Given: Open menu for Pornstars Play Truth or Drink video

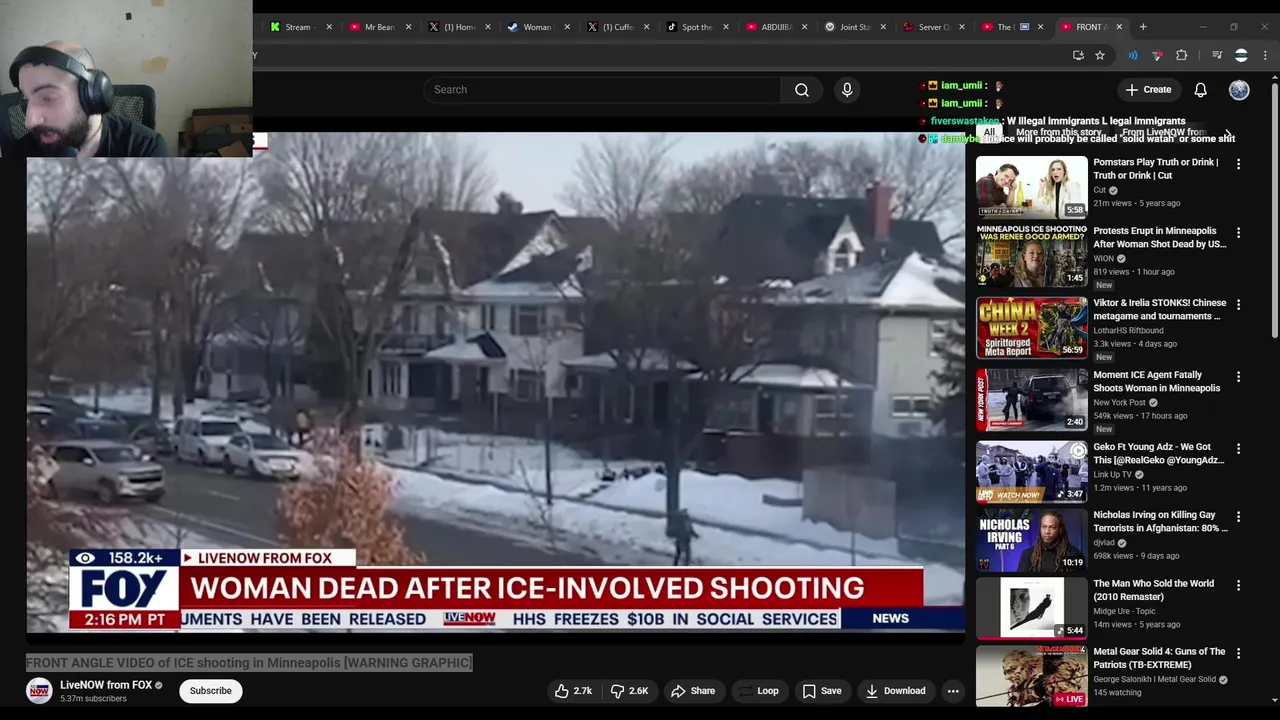Looking at the screenshot, I should pyautogui.click(x=1238, y=164).
